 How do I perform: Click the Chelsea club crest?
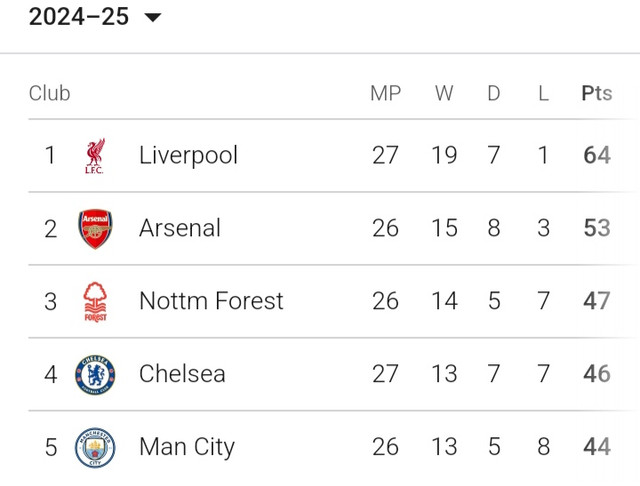click(95, 374)
